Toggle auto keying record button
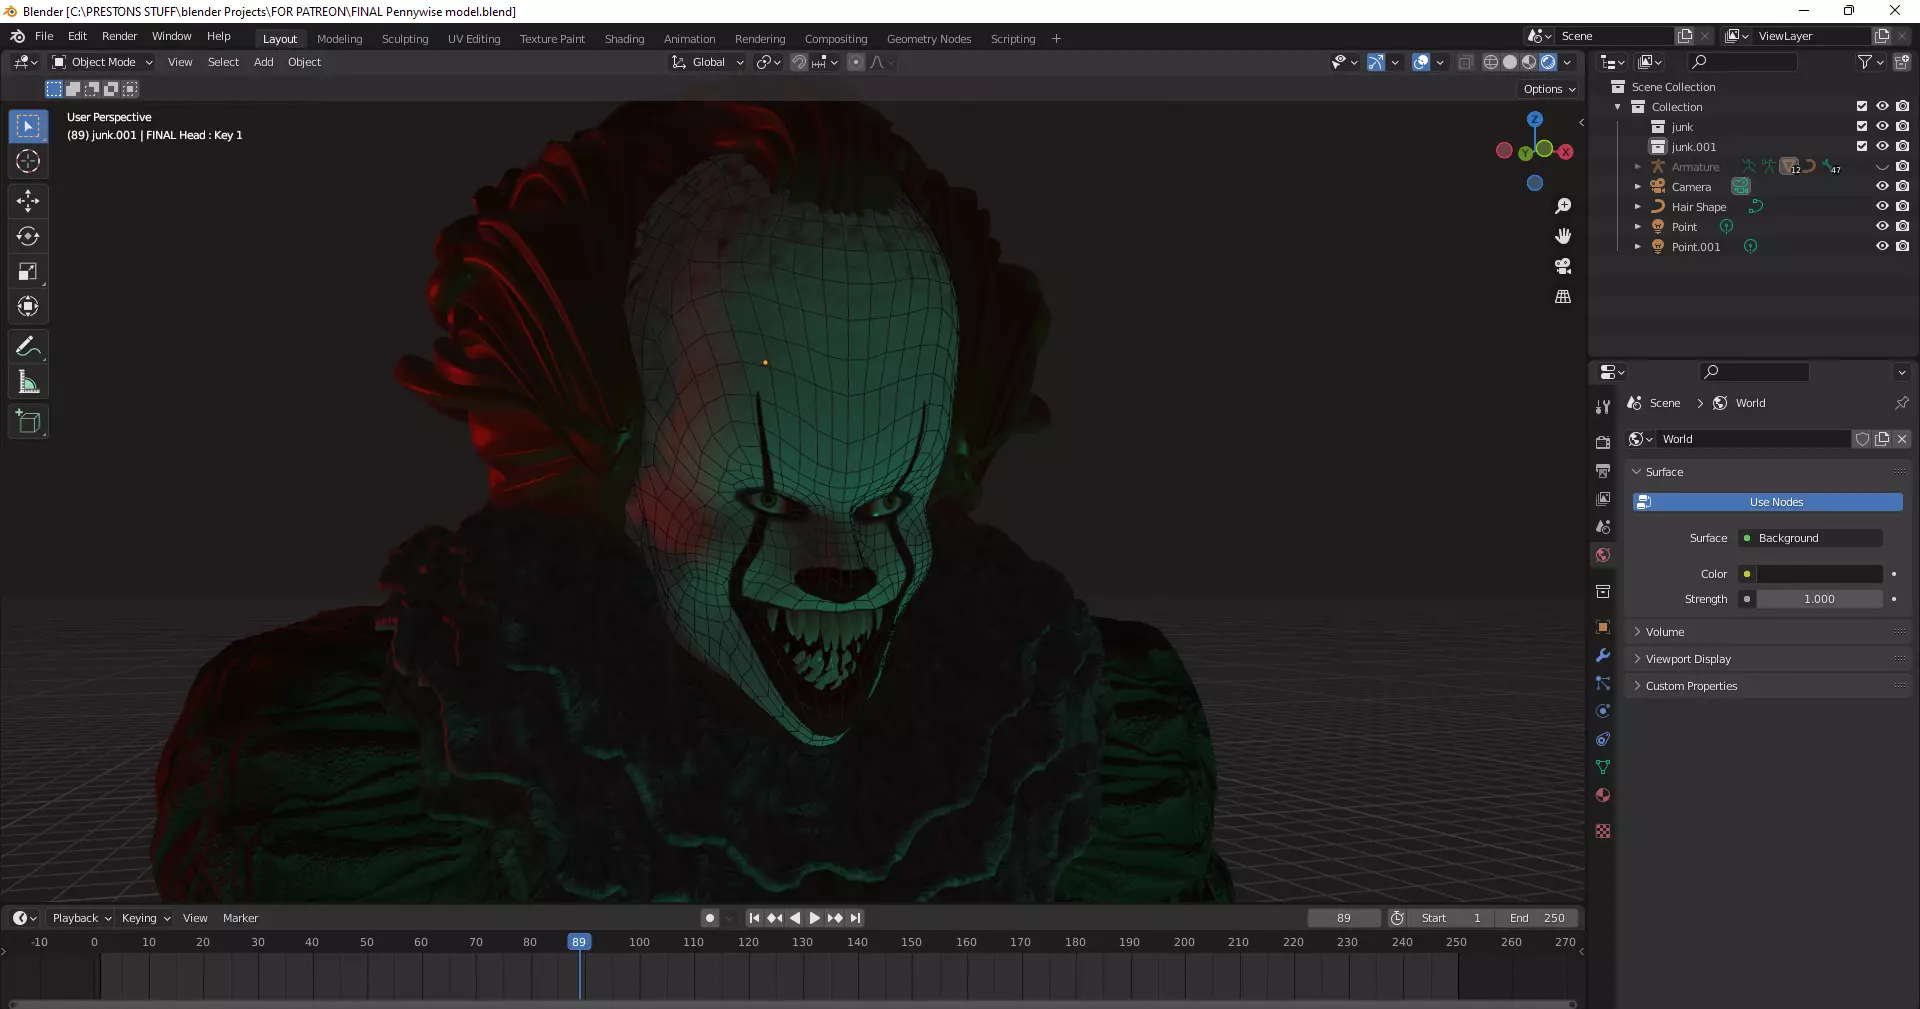This screenshot has height=1009, width=1920. click(x=710, y=918)
